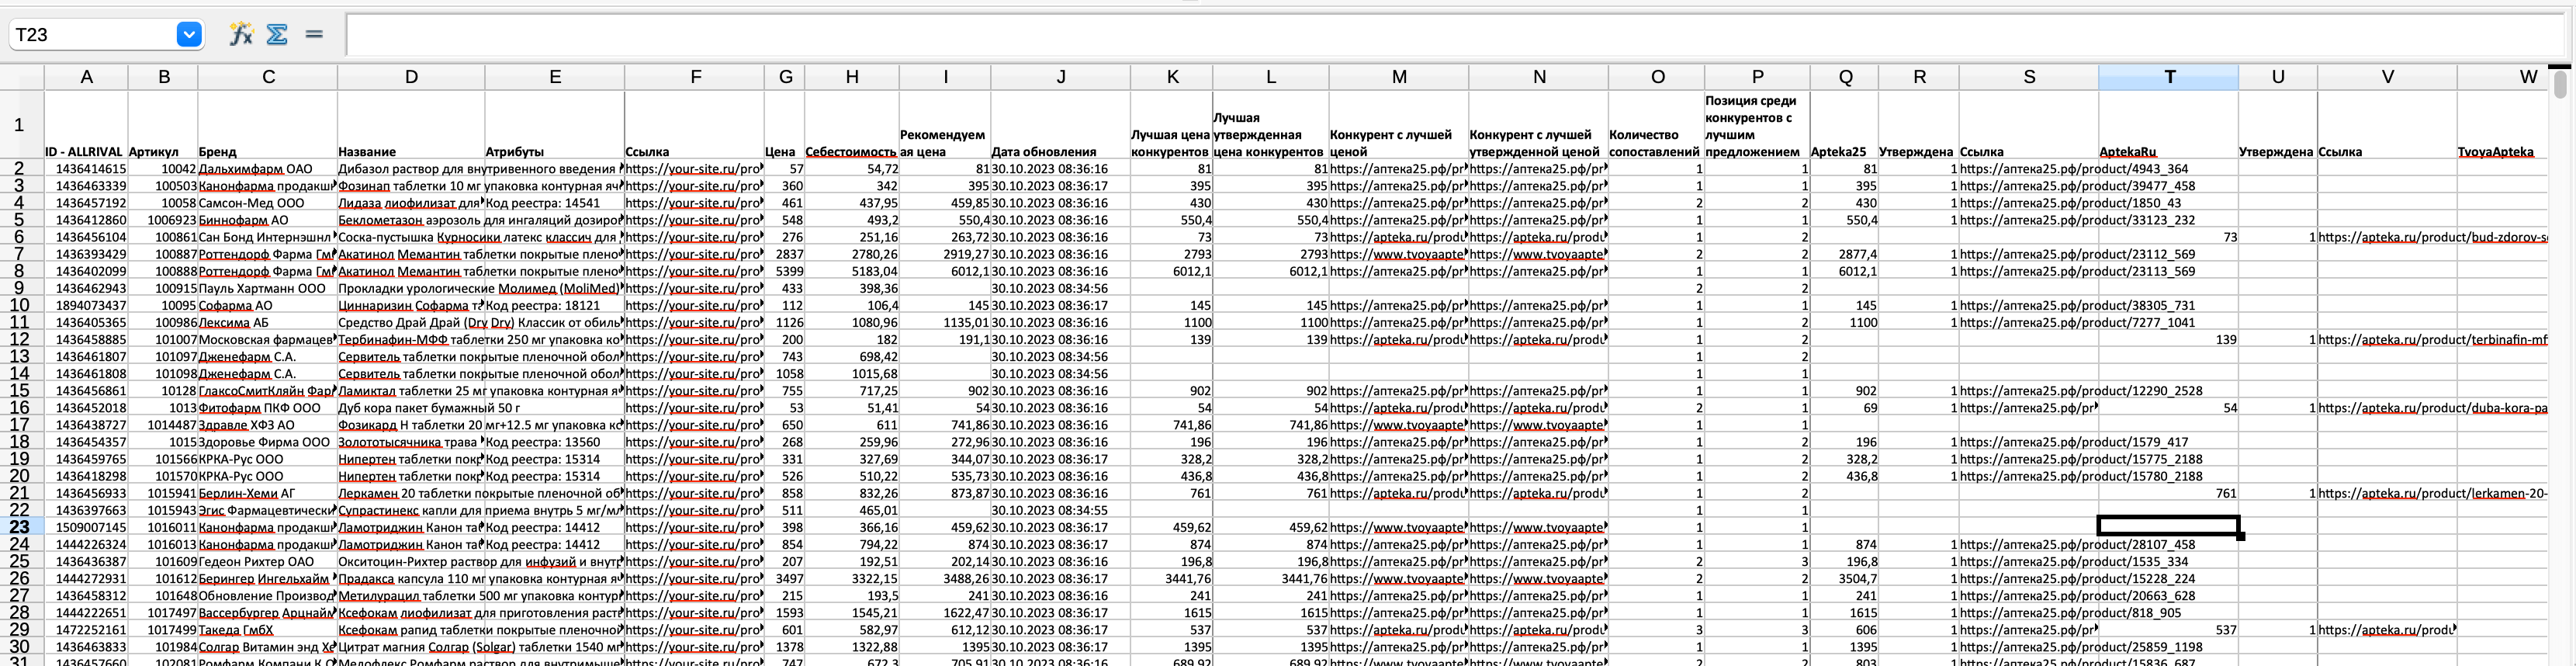
Task: Click the ID - ALLRIVAL header cell
Action: (85, 152)
